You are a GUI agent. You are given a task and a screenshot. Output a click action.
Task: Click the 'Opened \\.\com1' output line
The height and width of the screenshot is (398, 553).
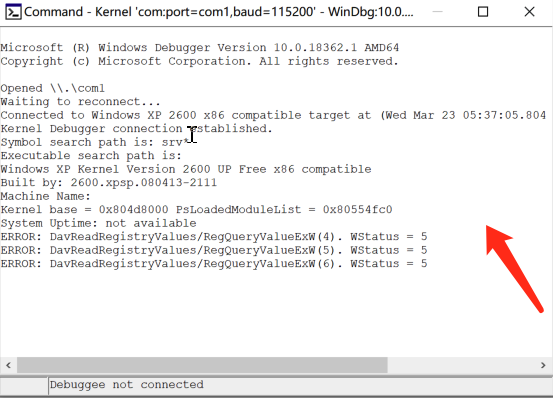pos(53,88)
